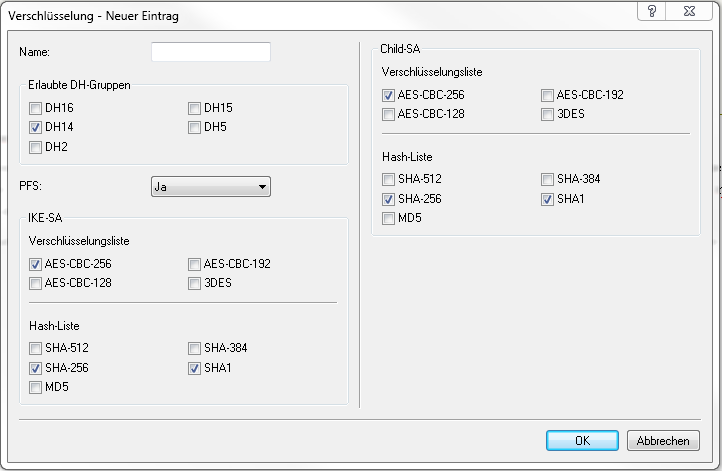Enable the DH15 checkbox
This screenshot has width=722, height=471.
(195, 108)
